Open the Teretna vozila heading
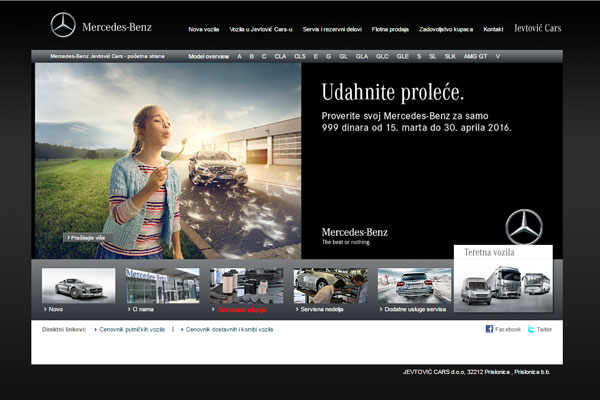 489,252
